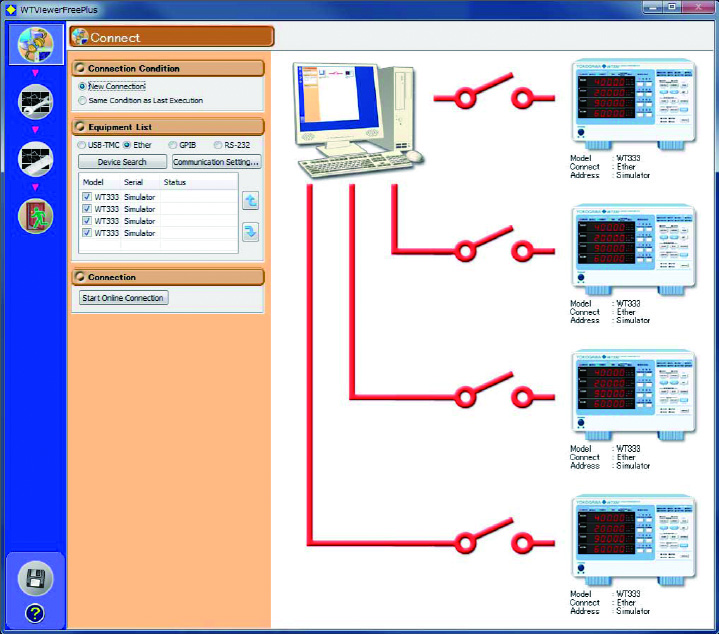Open help via question mark icon
The image size is (719, 634).
(35, 613)
